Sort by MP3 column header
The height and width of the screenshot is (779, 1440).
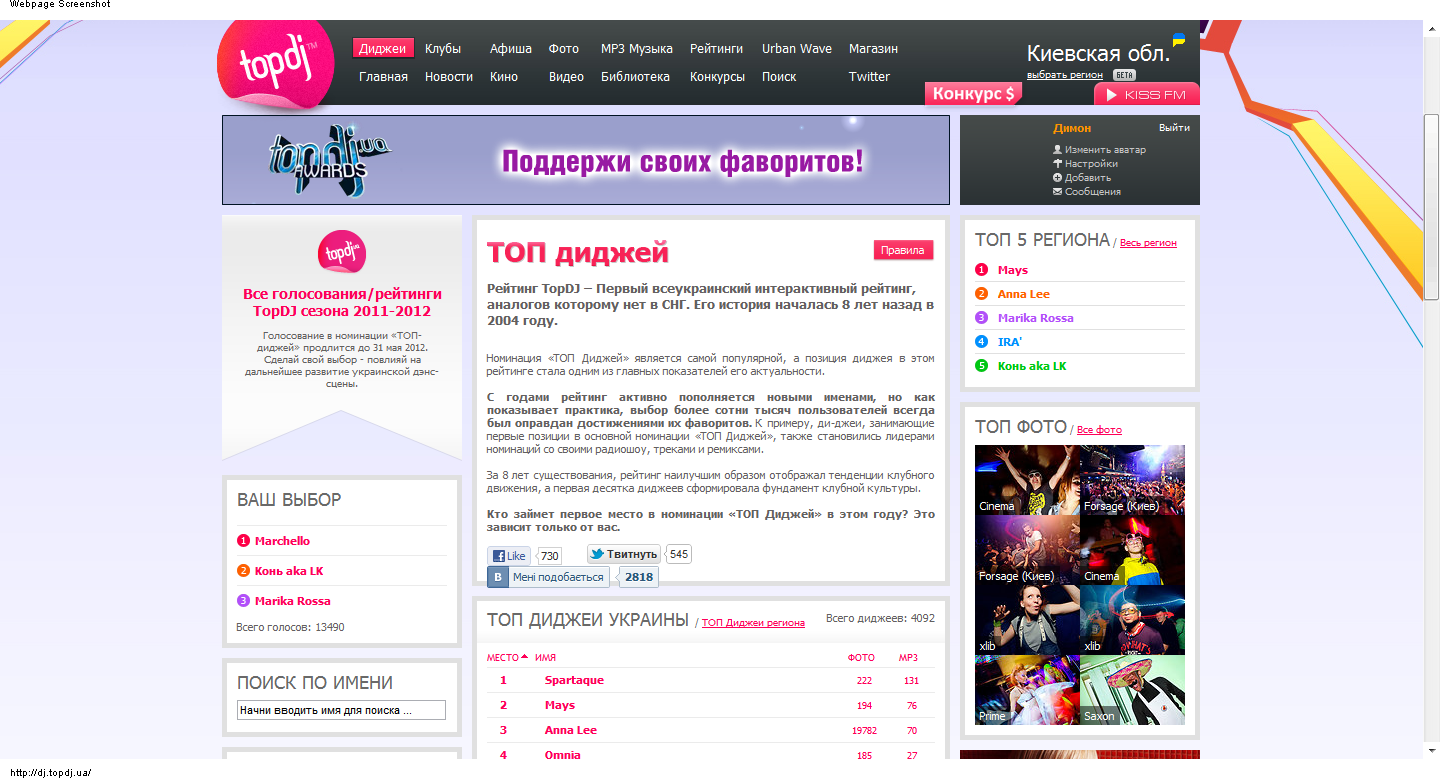(x=908, y=658)
